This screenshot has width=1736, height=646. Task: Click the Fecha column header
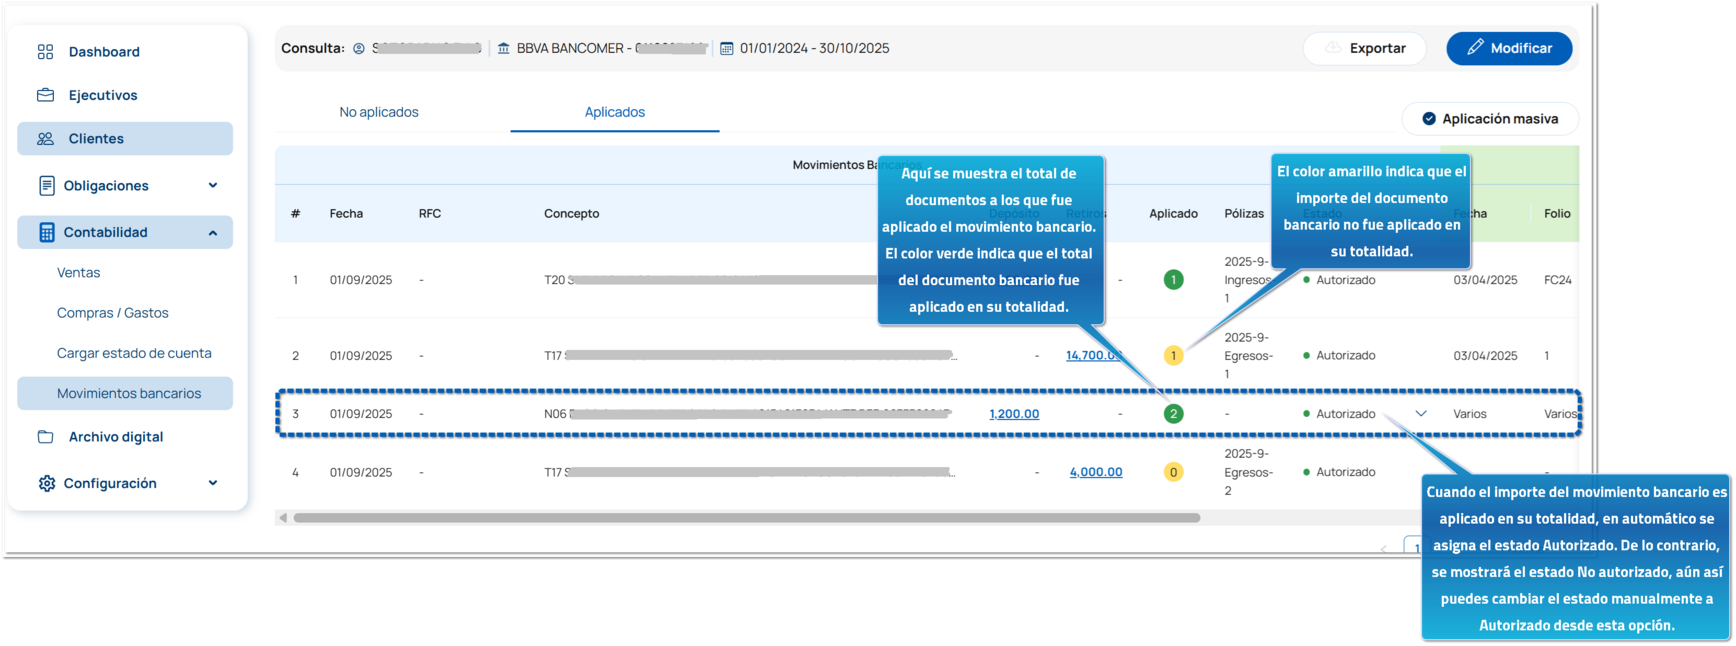click(x=346, y=214)
